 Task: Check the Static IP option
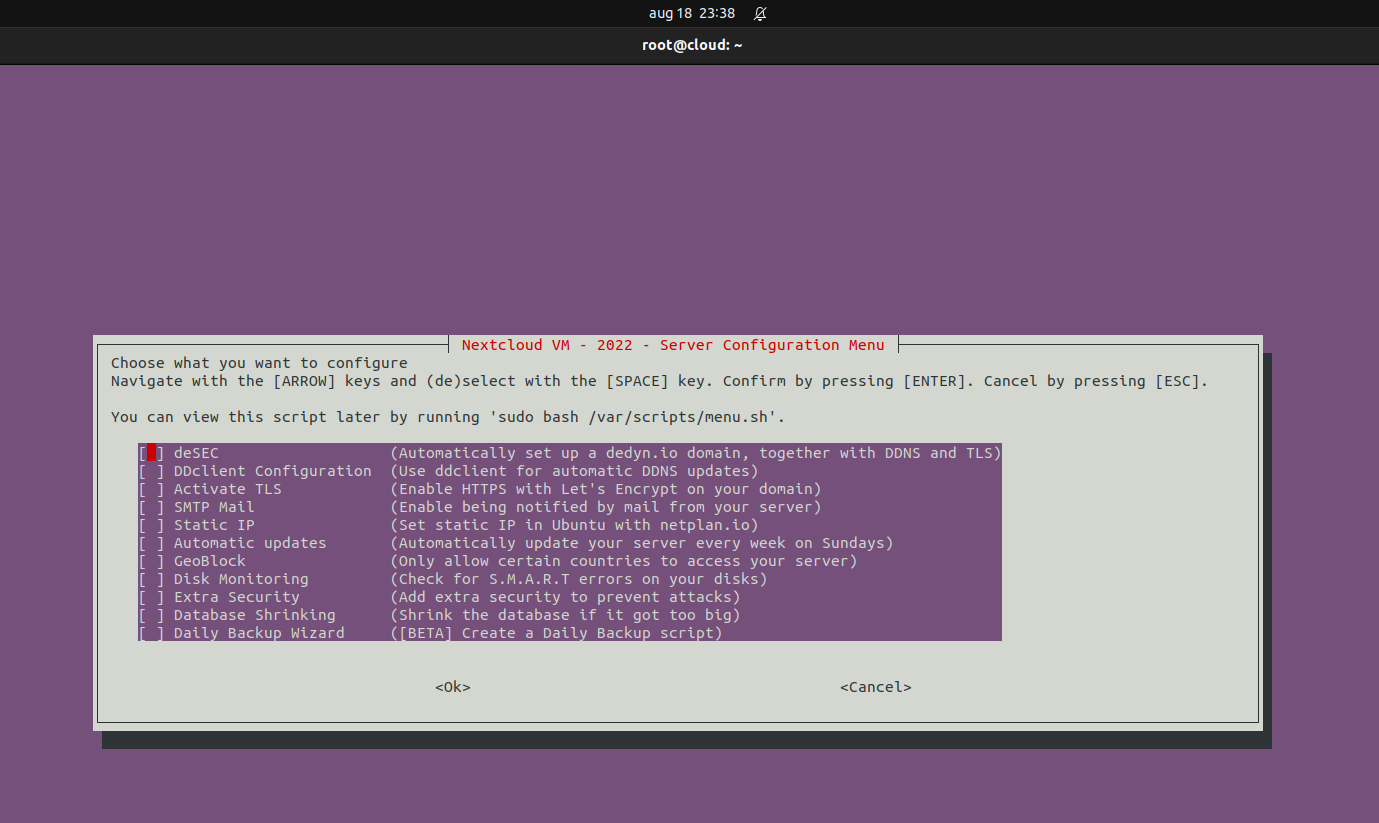pyautogui.click(x=149, y=524)
